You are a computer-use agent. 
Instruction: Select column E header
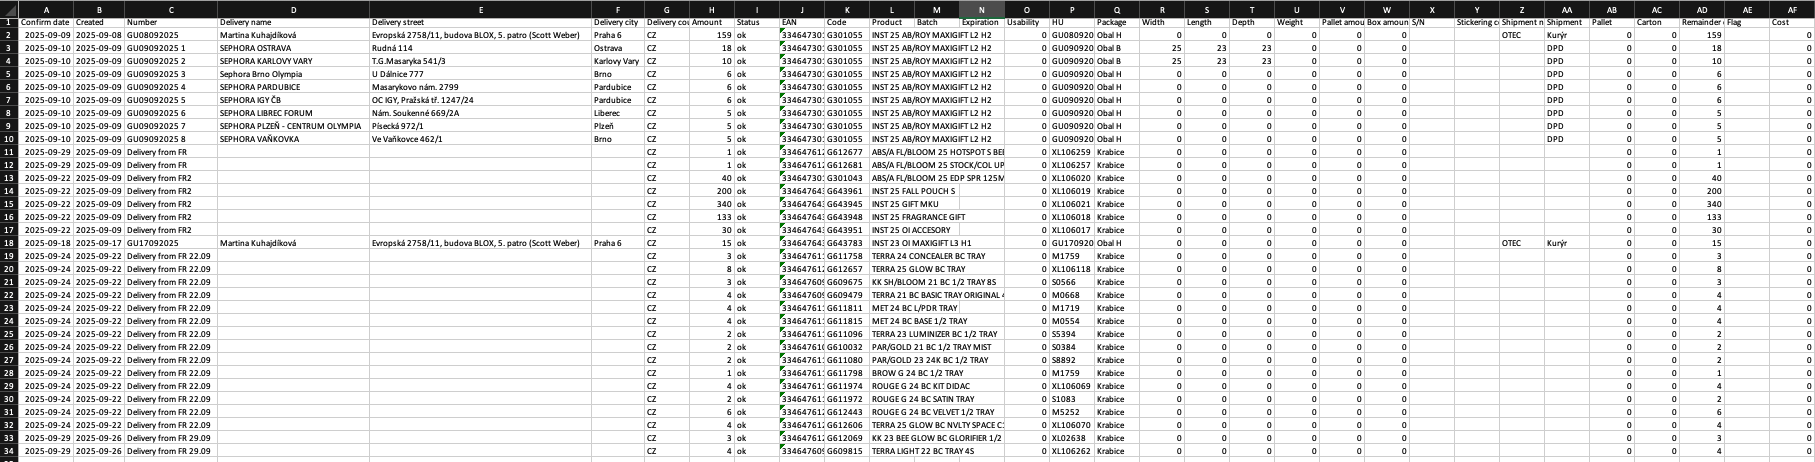coord(479,9)
